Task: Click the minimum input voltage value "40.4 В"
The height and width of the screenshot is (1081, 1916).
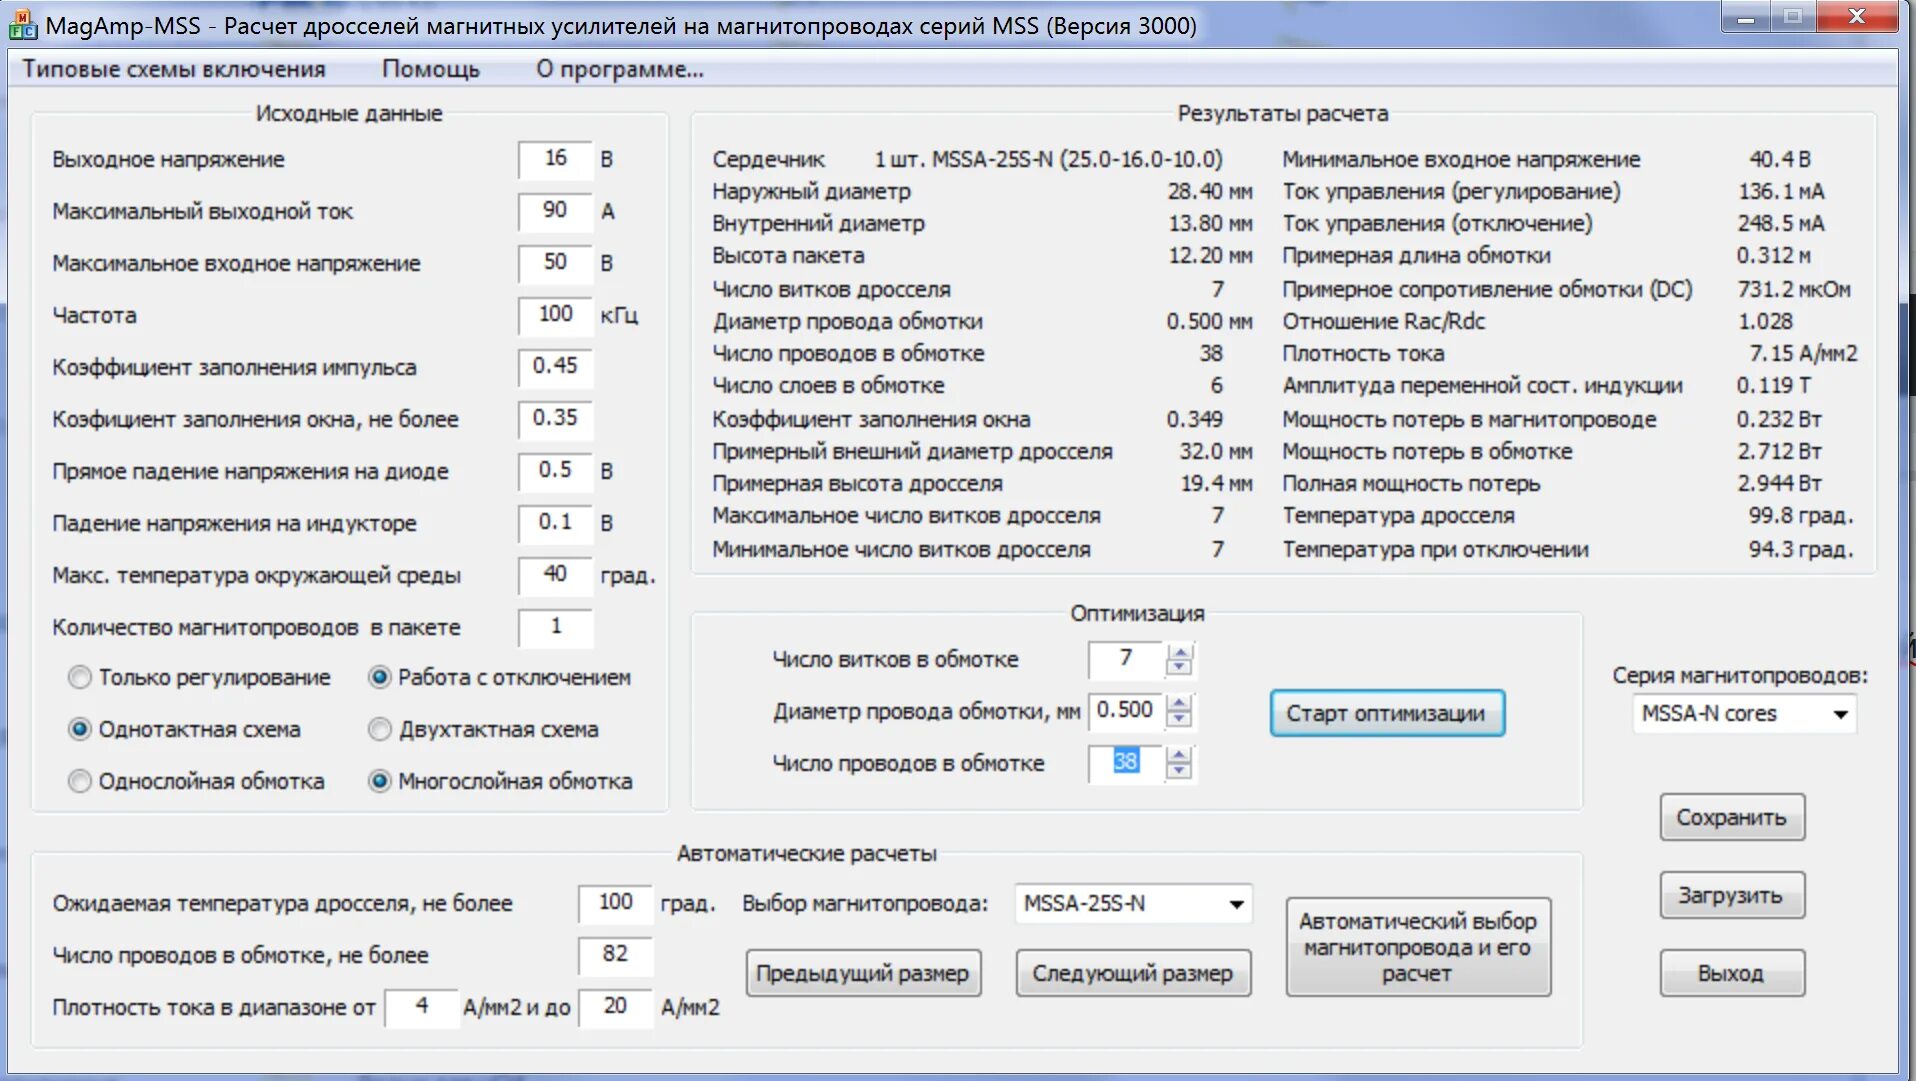Action: 1779,159
